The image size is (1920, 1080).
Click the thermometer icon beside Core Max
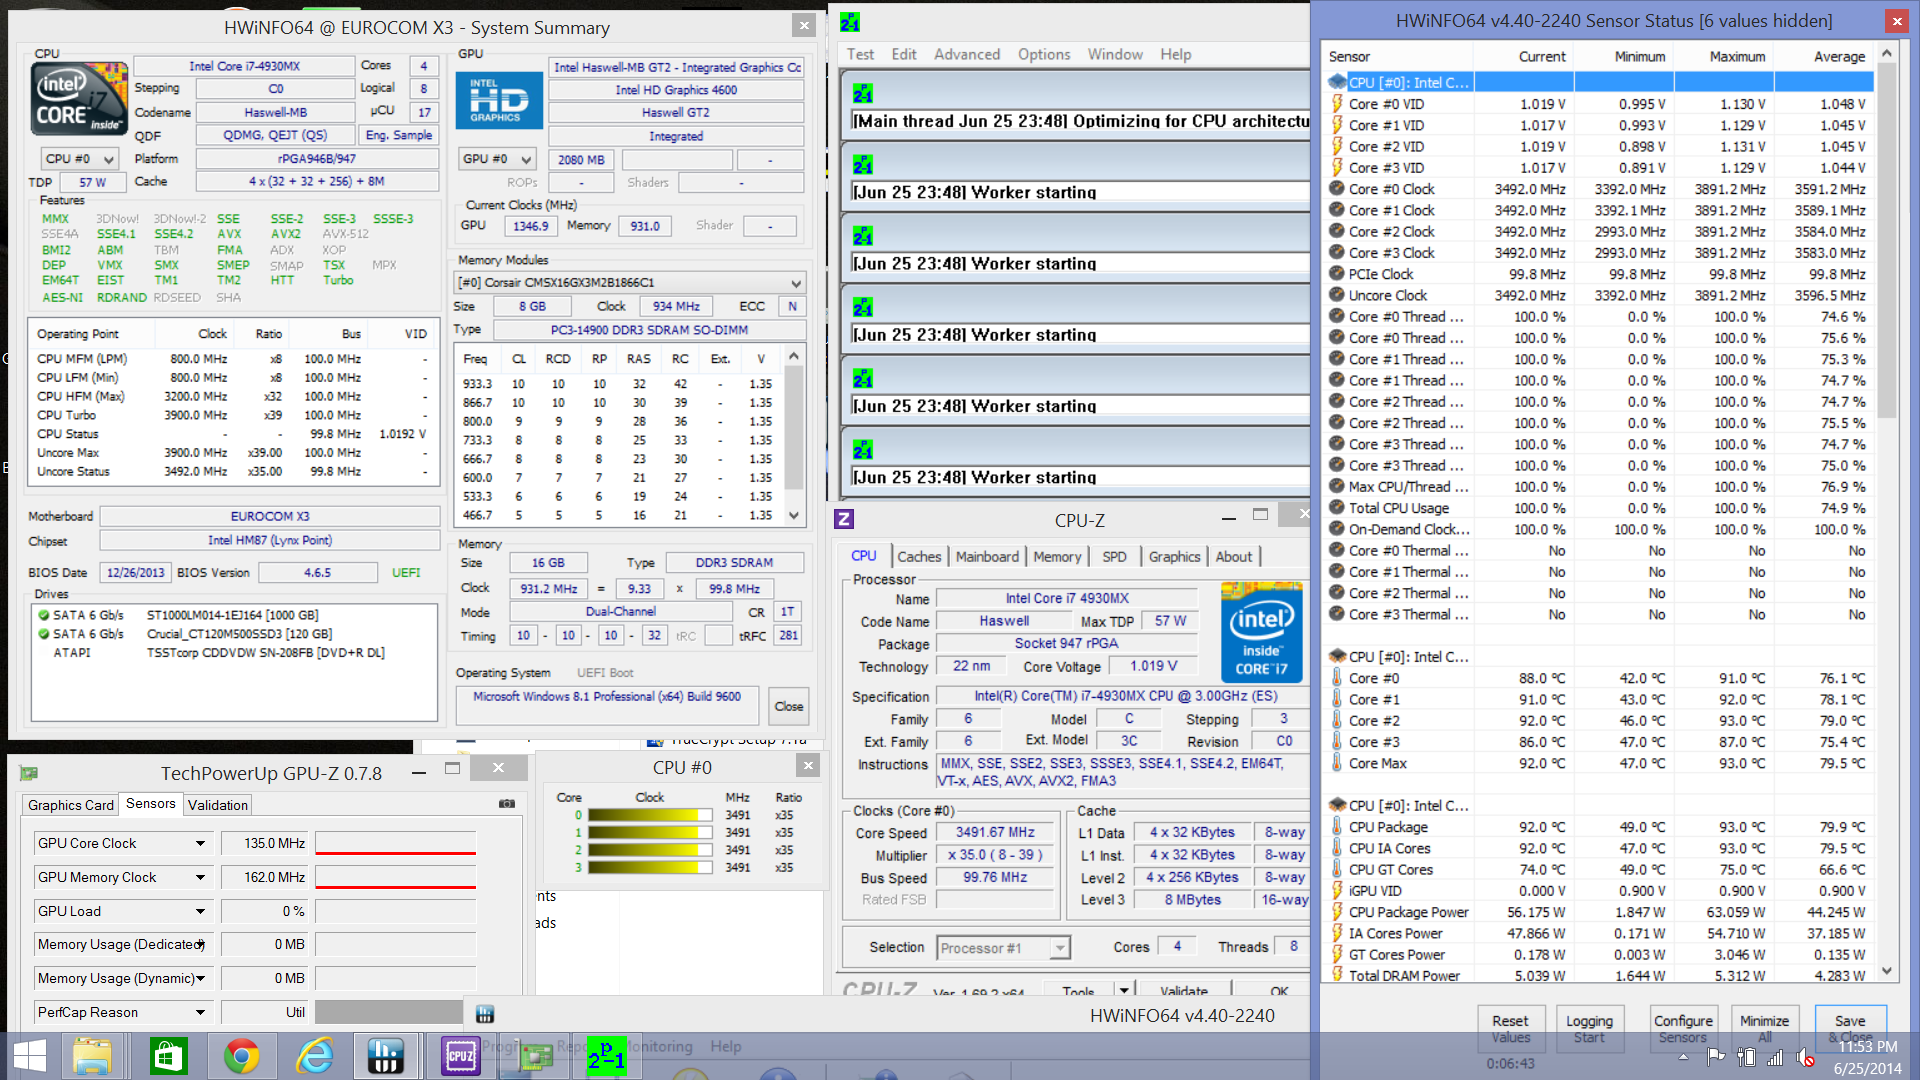(x=1337, y=763)
